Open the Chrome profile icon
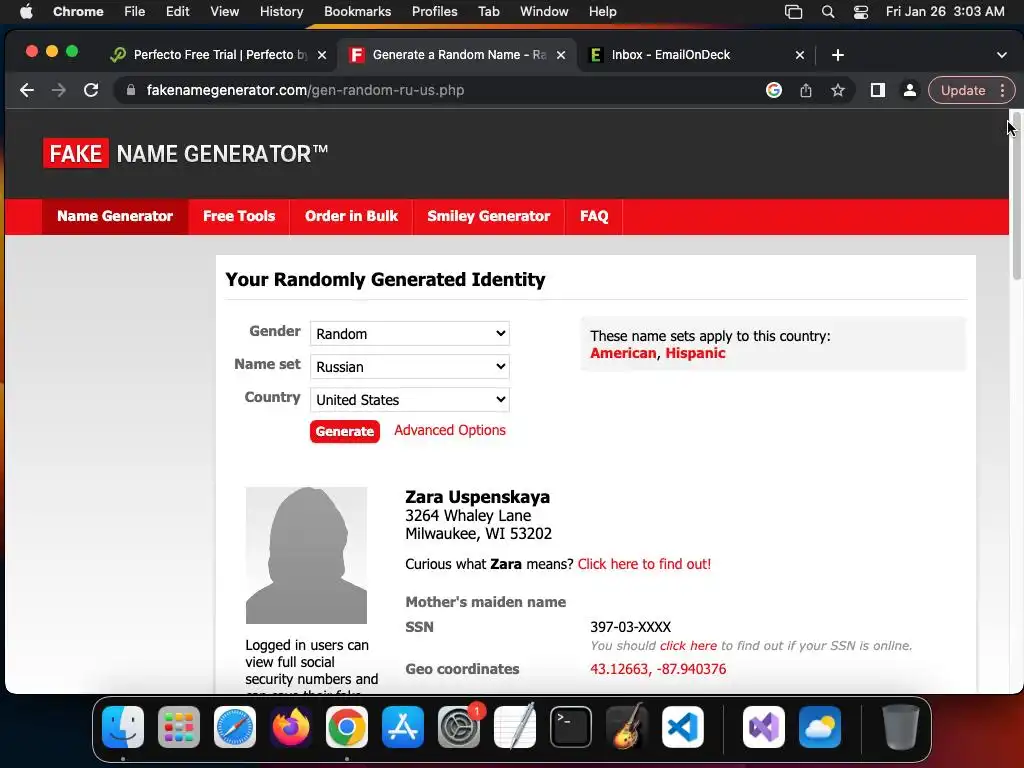The image size is (1024, 768). pos(909,90)
